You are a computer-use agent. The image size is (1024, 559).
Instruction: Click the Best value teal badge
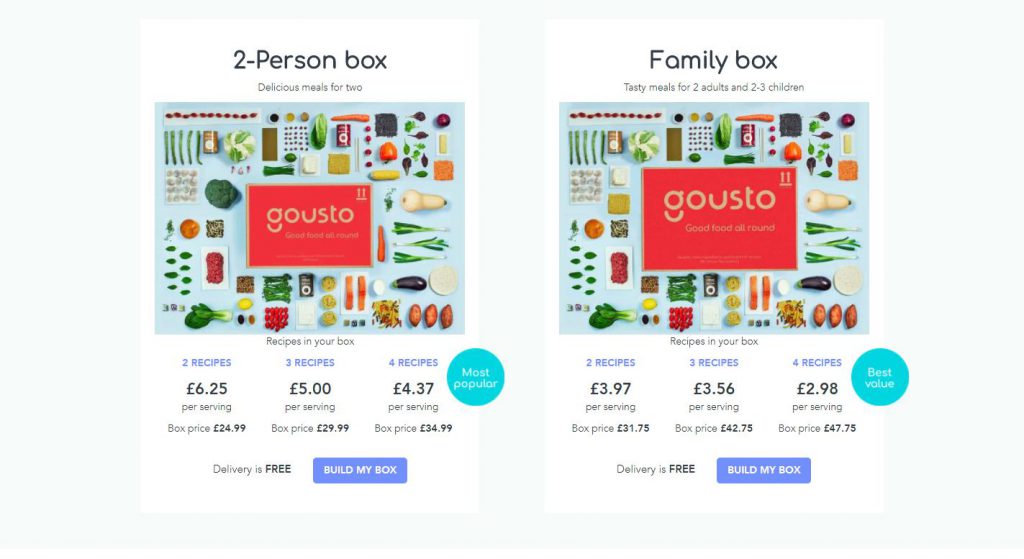880,377
